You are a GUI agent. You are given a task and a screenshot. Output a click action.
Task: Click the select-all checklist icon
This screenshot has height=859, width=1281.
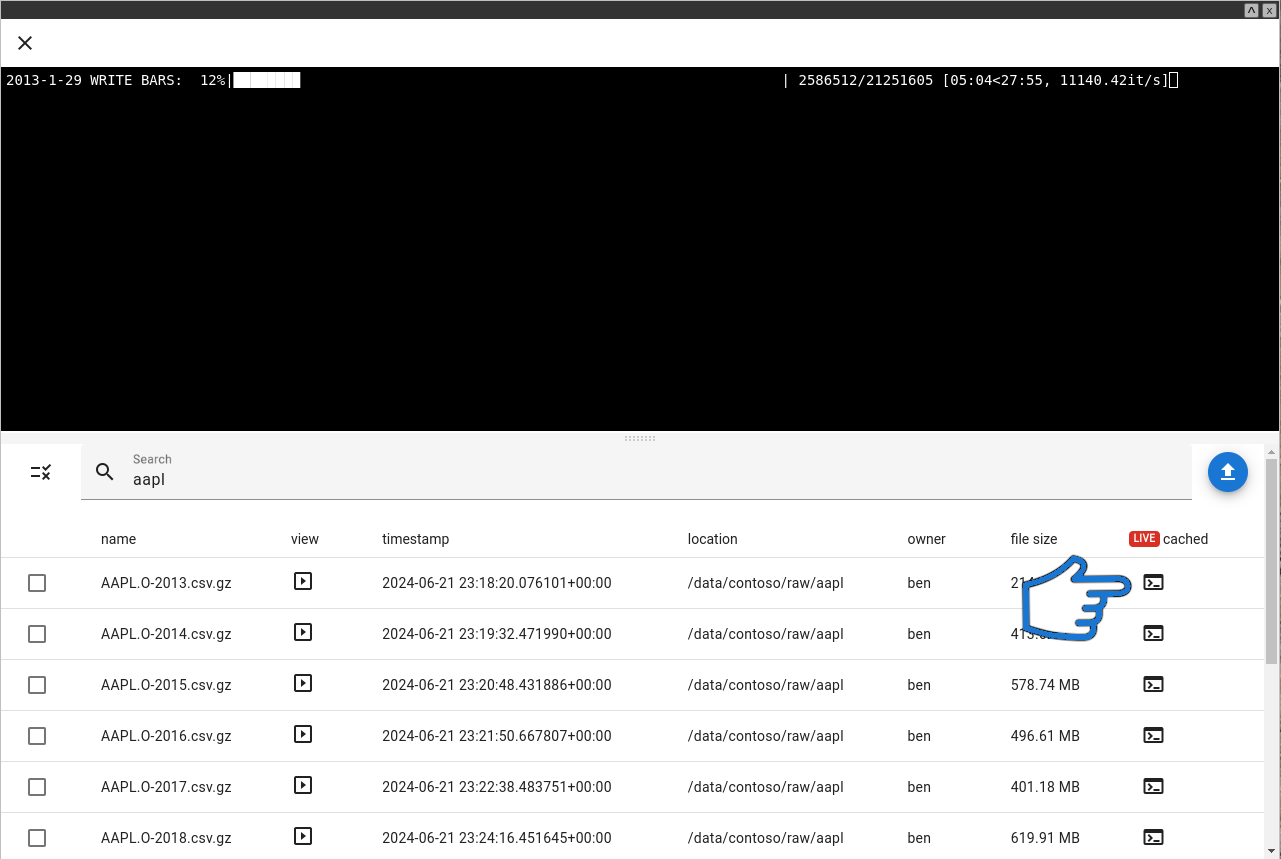coord(41,472)
